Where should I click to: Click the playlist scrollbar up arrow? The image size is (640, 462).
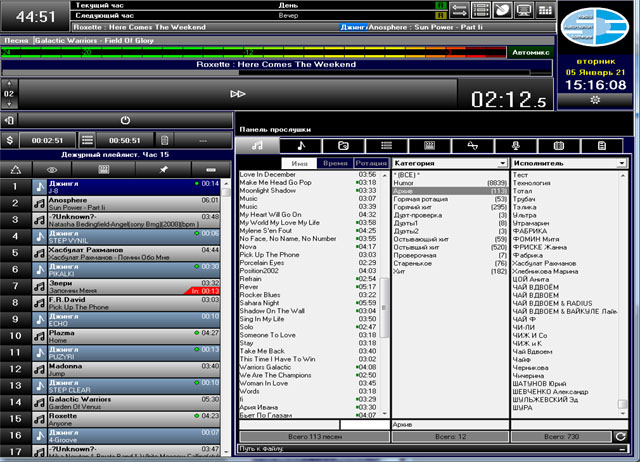[x=226, y=184]
